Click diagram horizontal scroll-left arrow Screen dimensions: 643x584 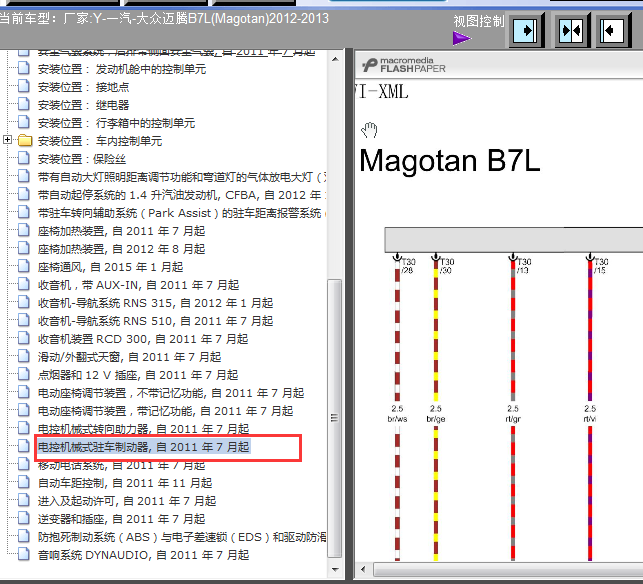coord(363,570)
